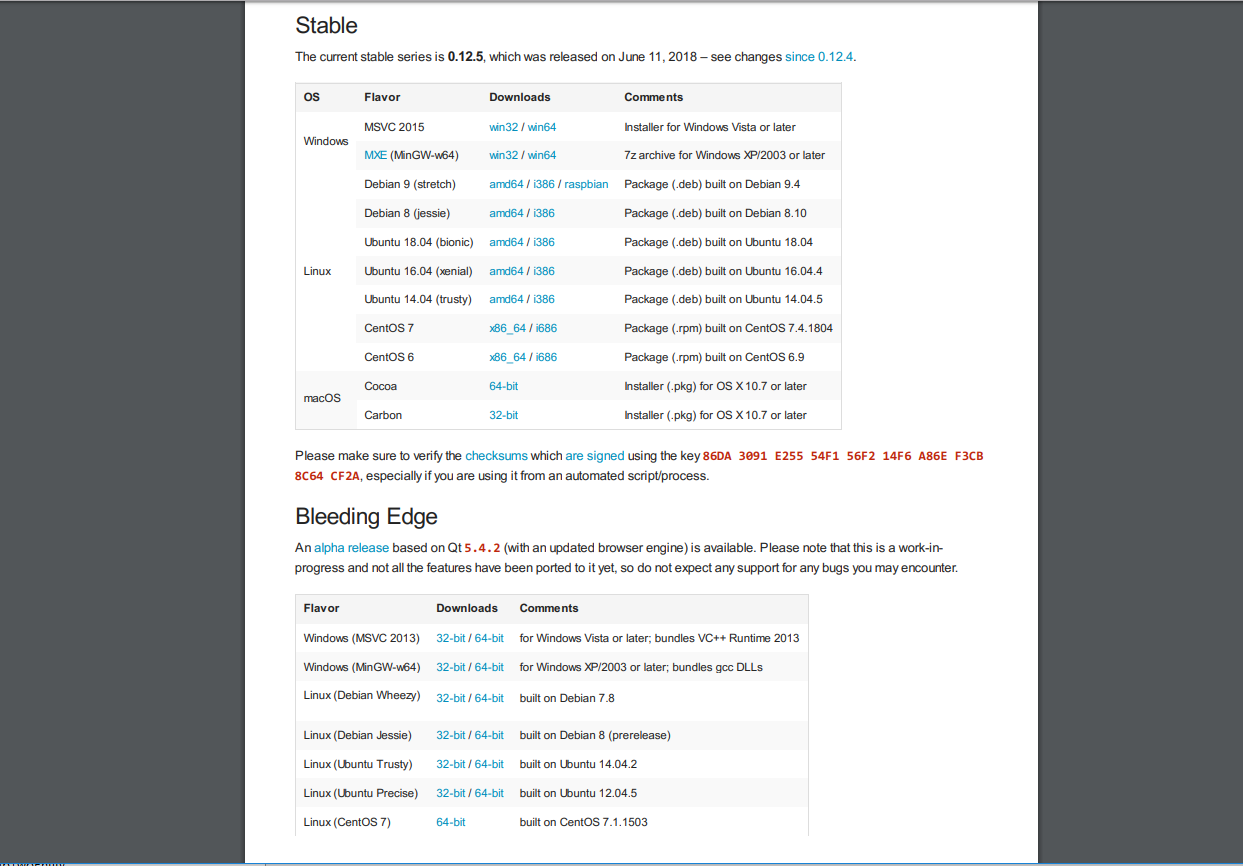
Task: Download CentOS 7 x86_64 rpm package
Action: coord(508,328)
